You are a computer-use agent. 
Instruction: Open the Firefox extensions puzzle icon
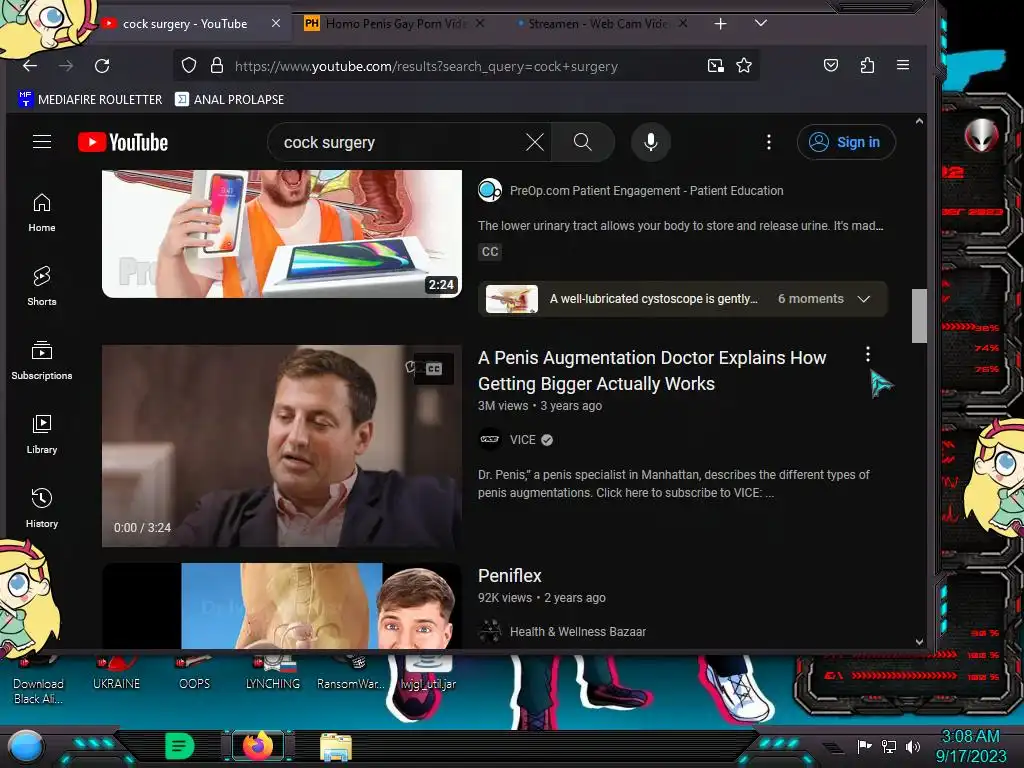[867, 65]
